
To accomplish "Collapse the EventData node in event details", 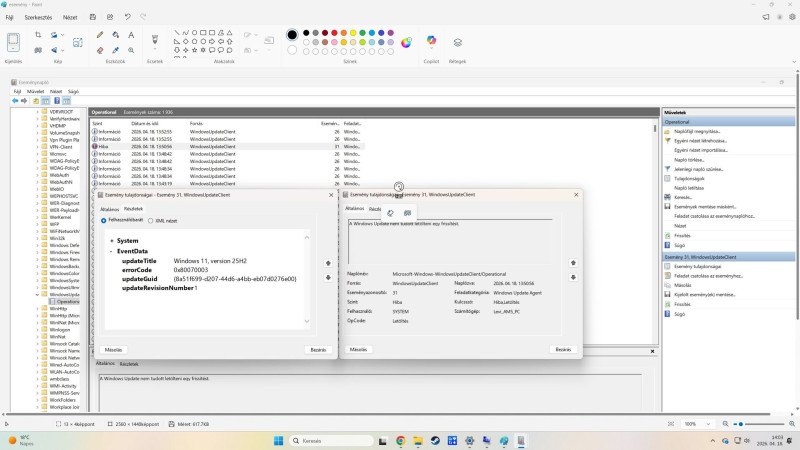I will [112, 251].
